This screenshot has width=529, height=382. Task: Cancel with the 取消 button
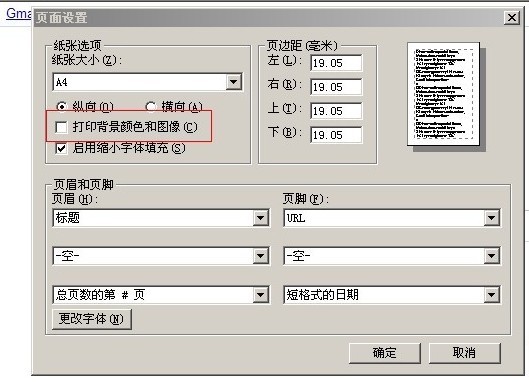[465, 353]
